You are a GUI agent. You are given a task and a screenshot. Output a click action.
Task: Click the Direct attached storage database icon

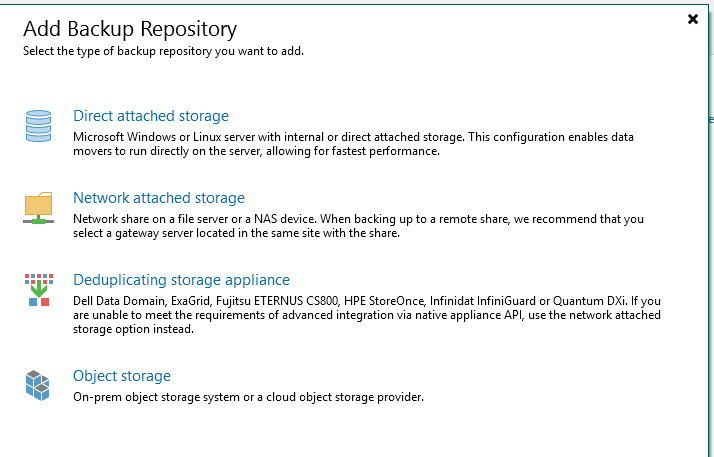click(39, 126)
